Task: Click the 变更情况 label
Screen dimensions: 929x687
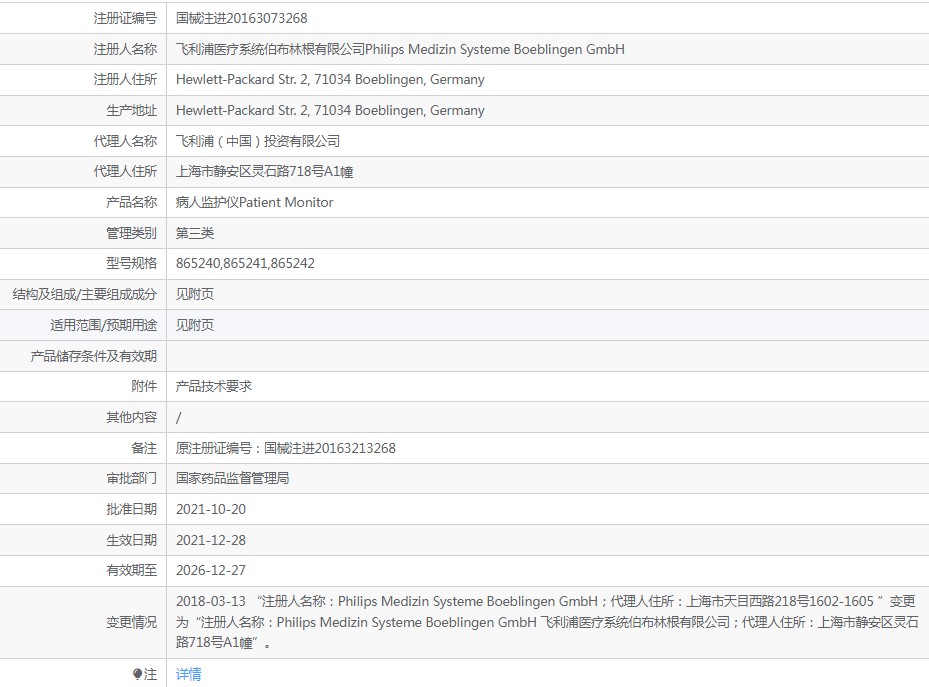Action: [x=132, y=622]
